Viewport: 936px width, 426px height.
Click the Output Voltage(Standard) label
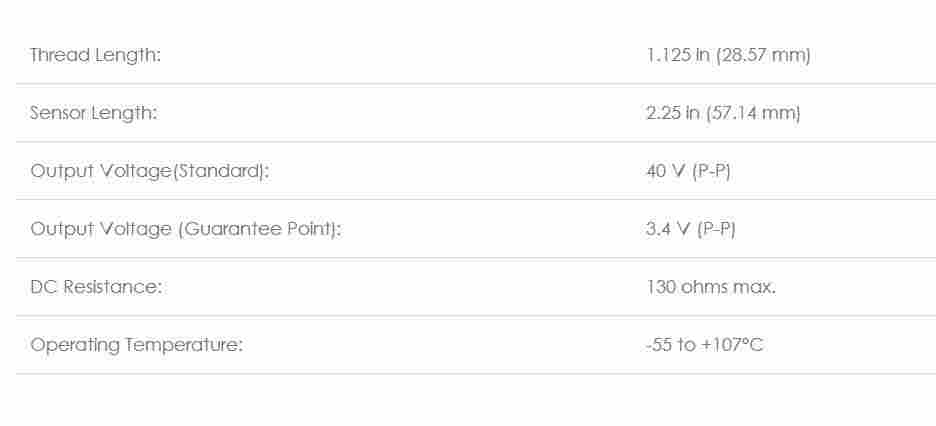coord(150,171)
